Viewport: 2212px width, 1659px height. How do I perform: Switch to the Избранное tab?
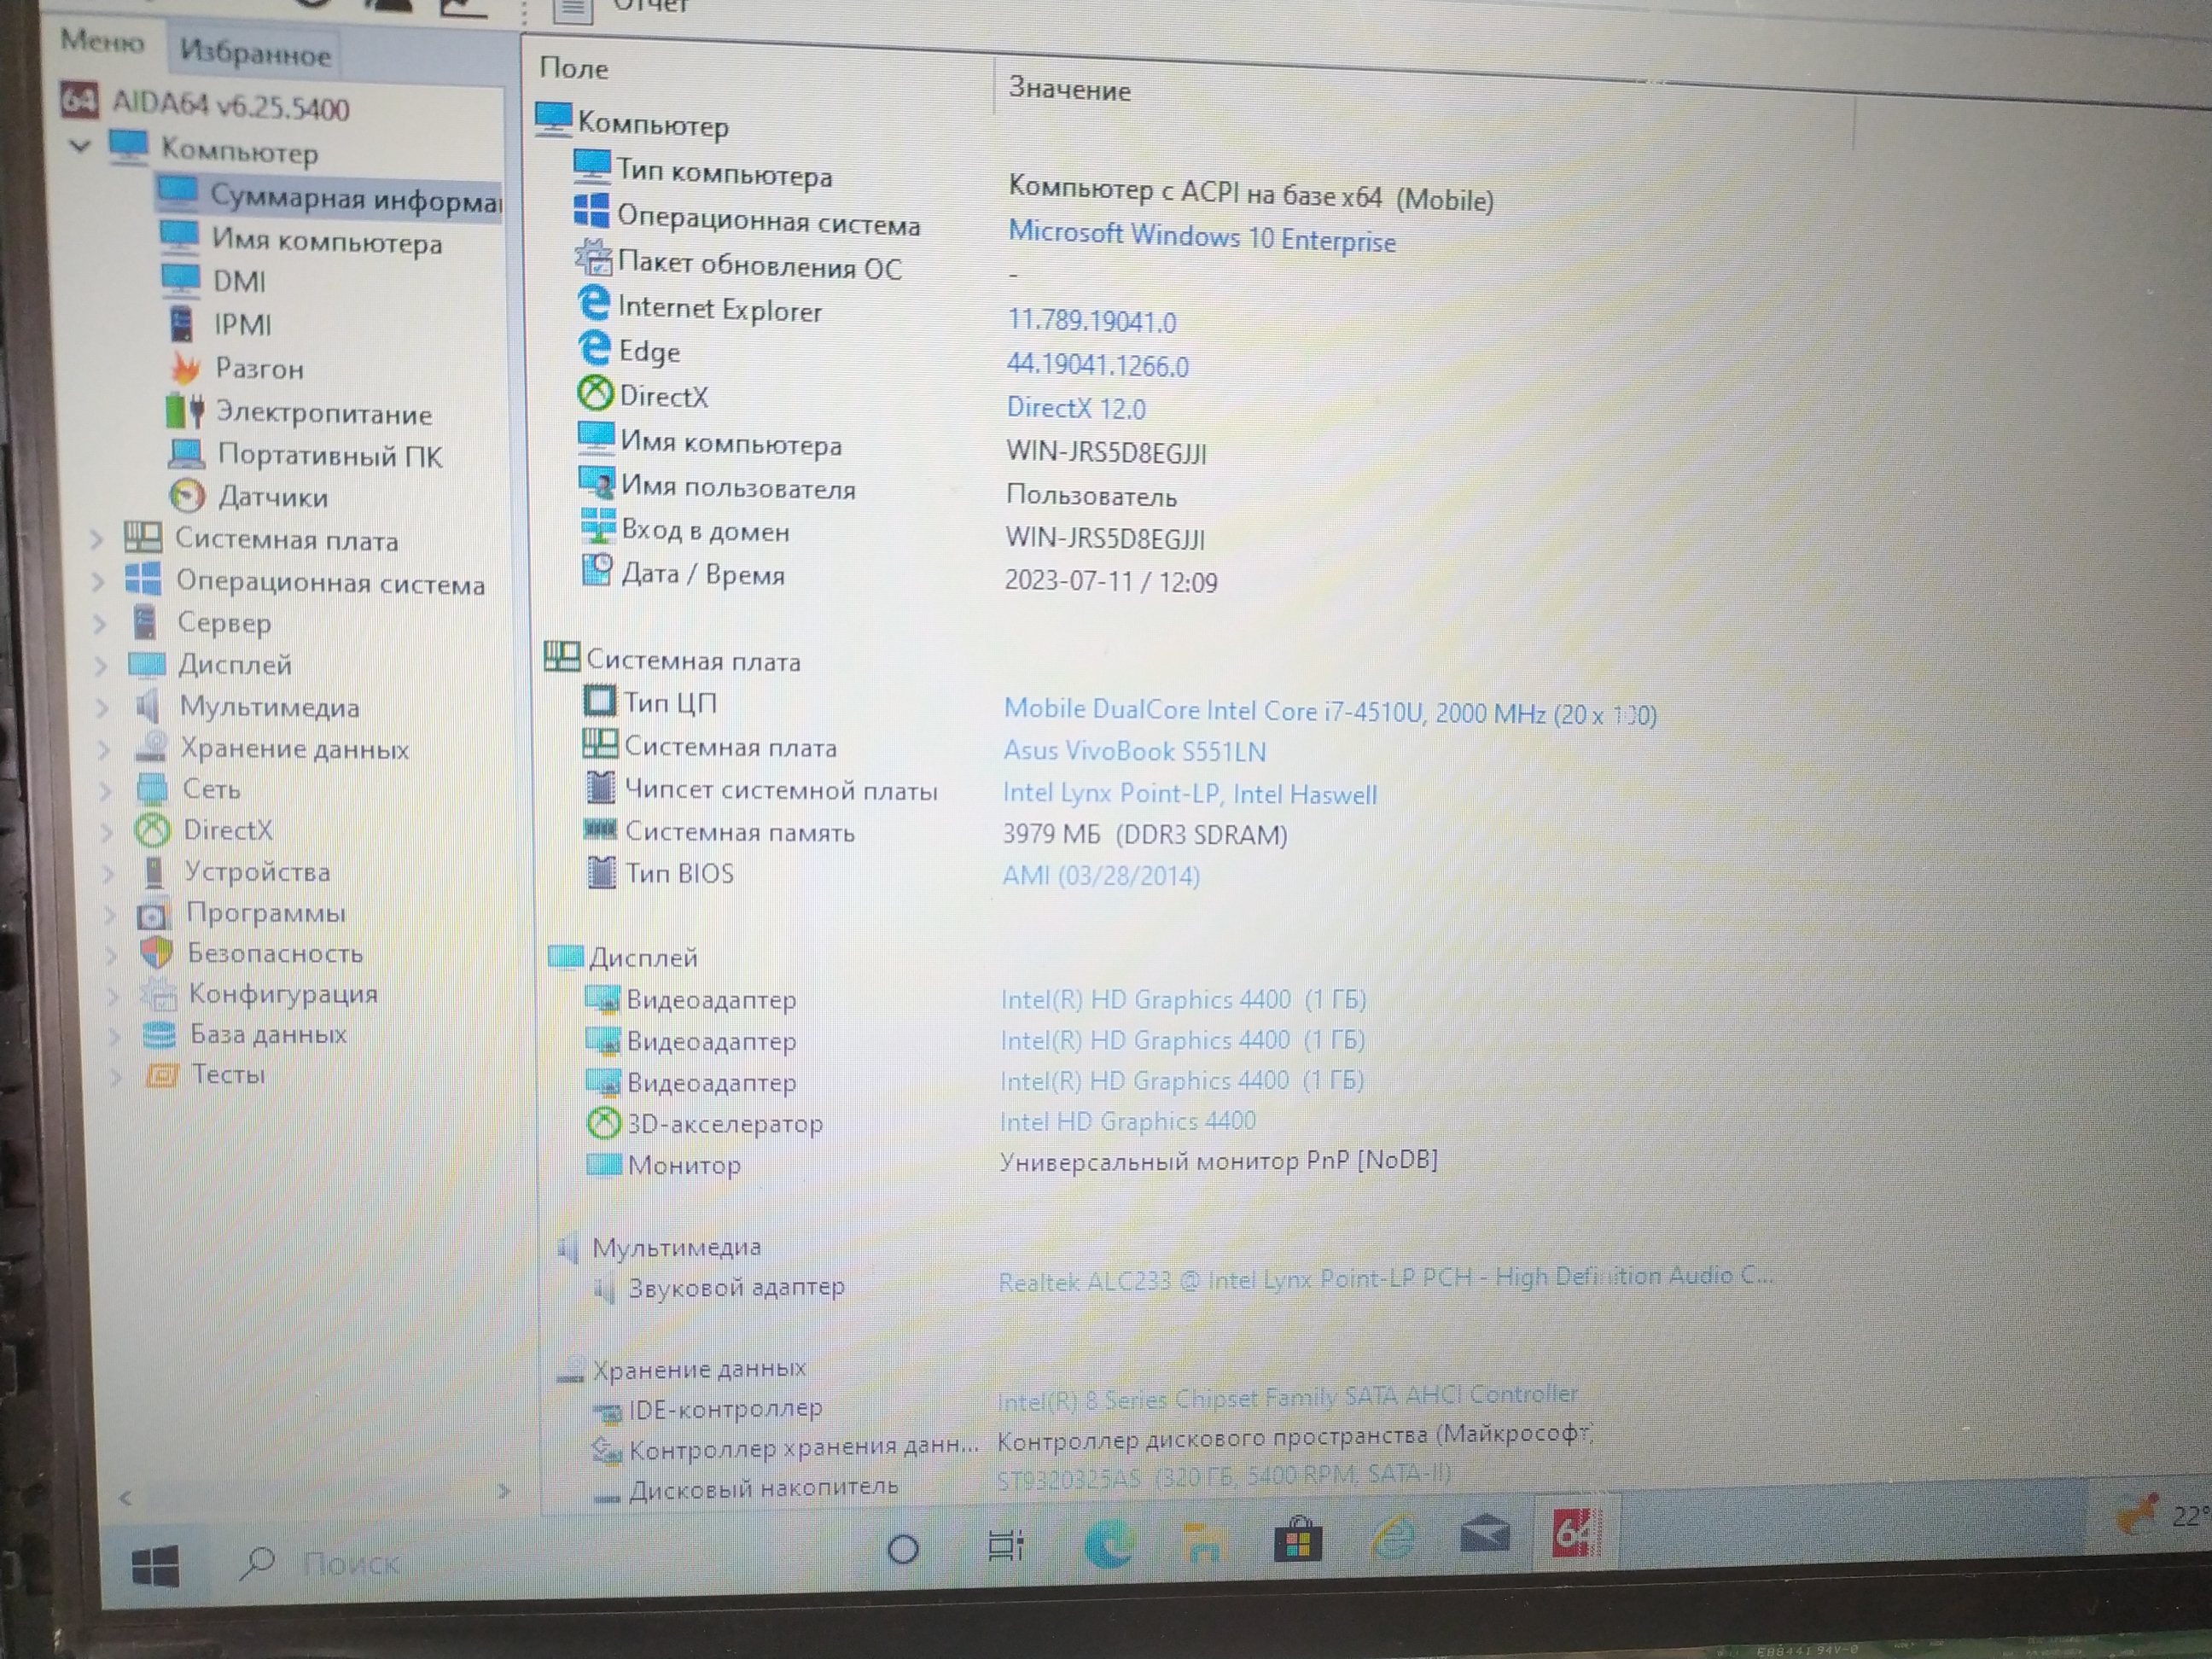pos(255,53)
